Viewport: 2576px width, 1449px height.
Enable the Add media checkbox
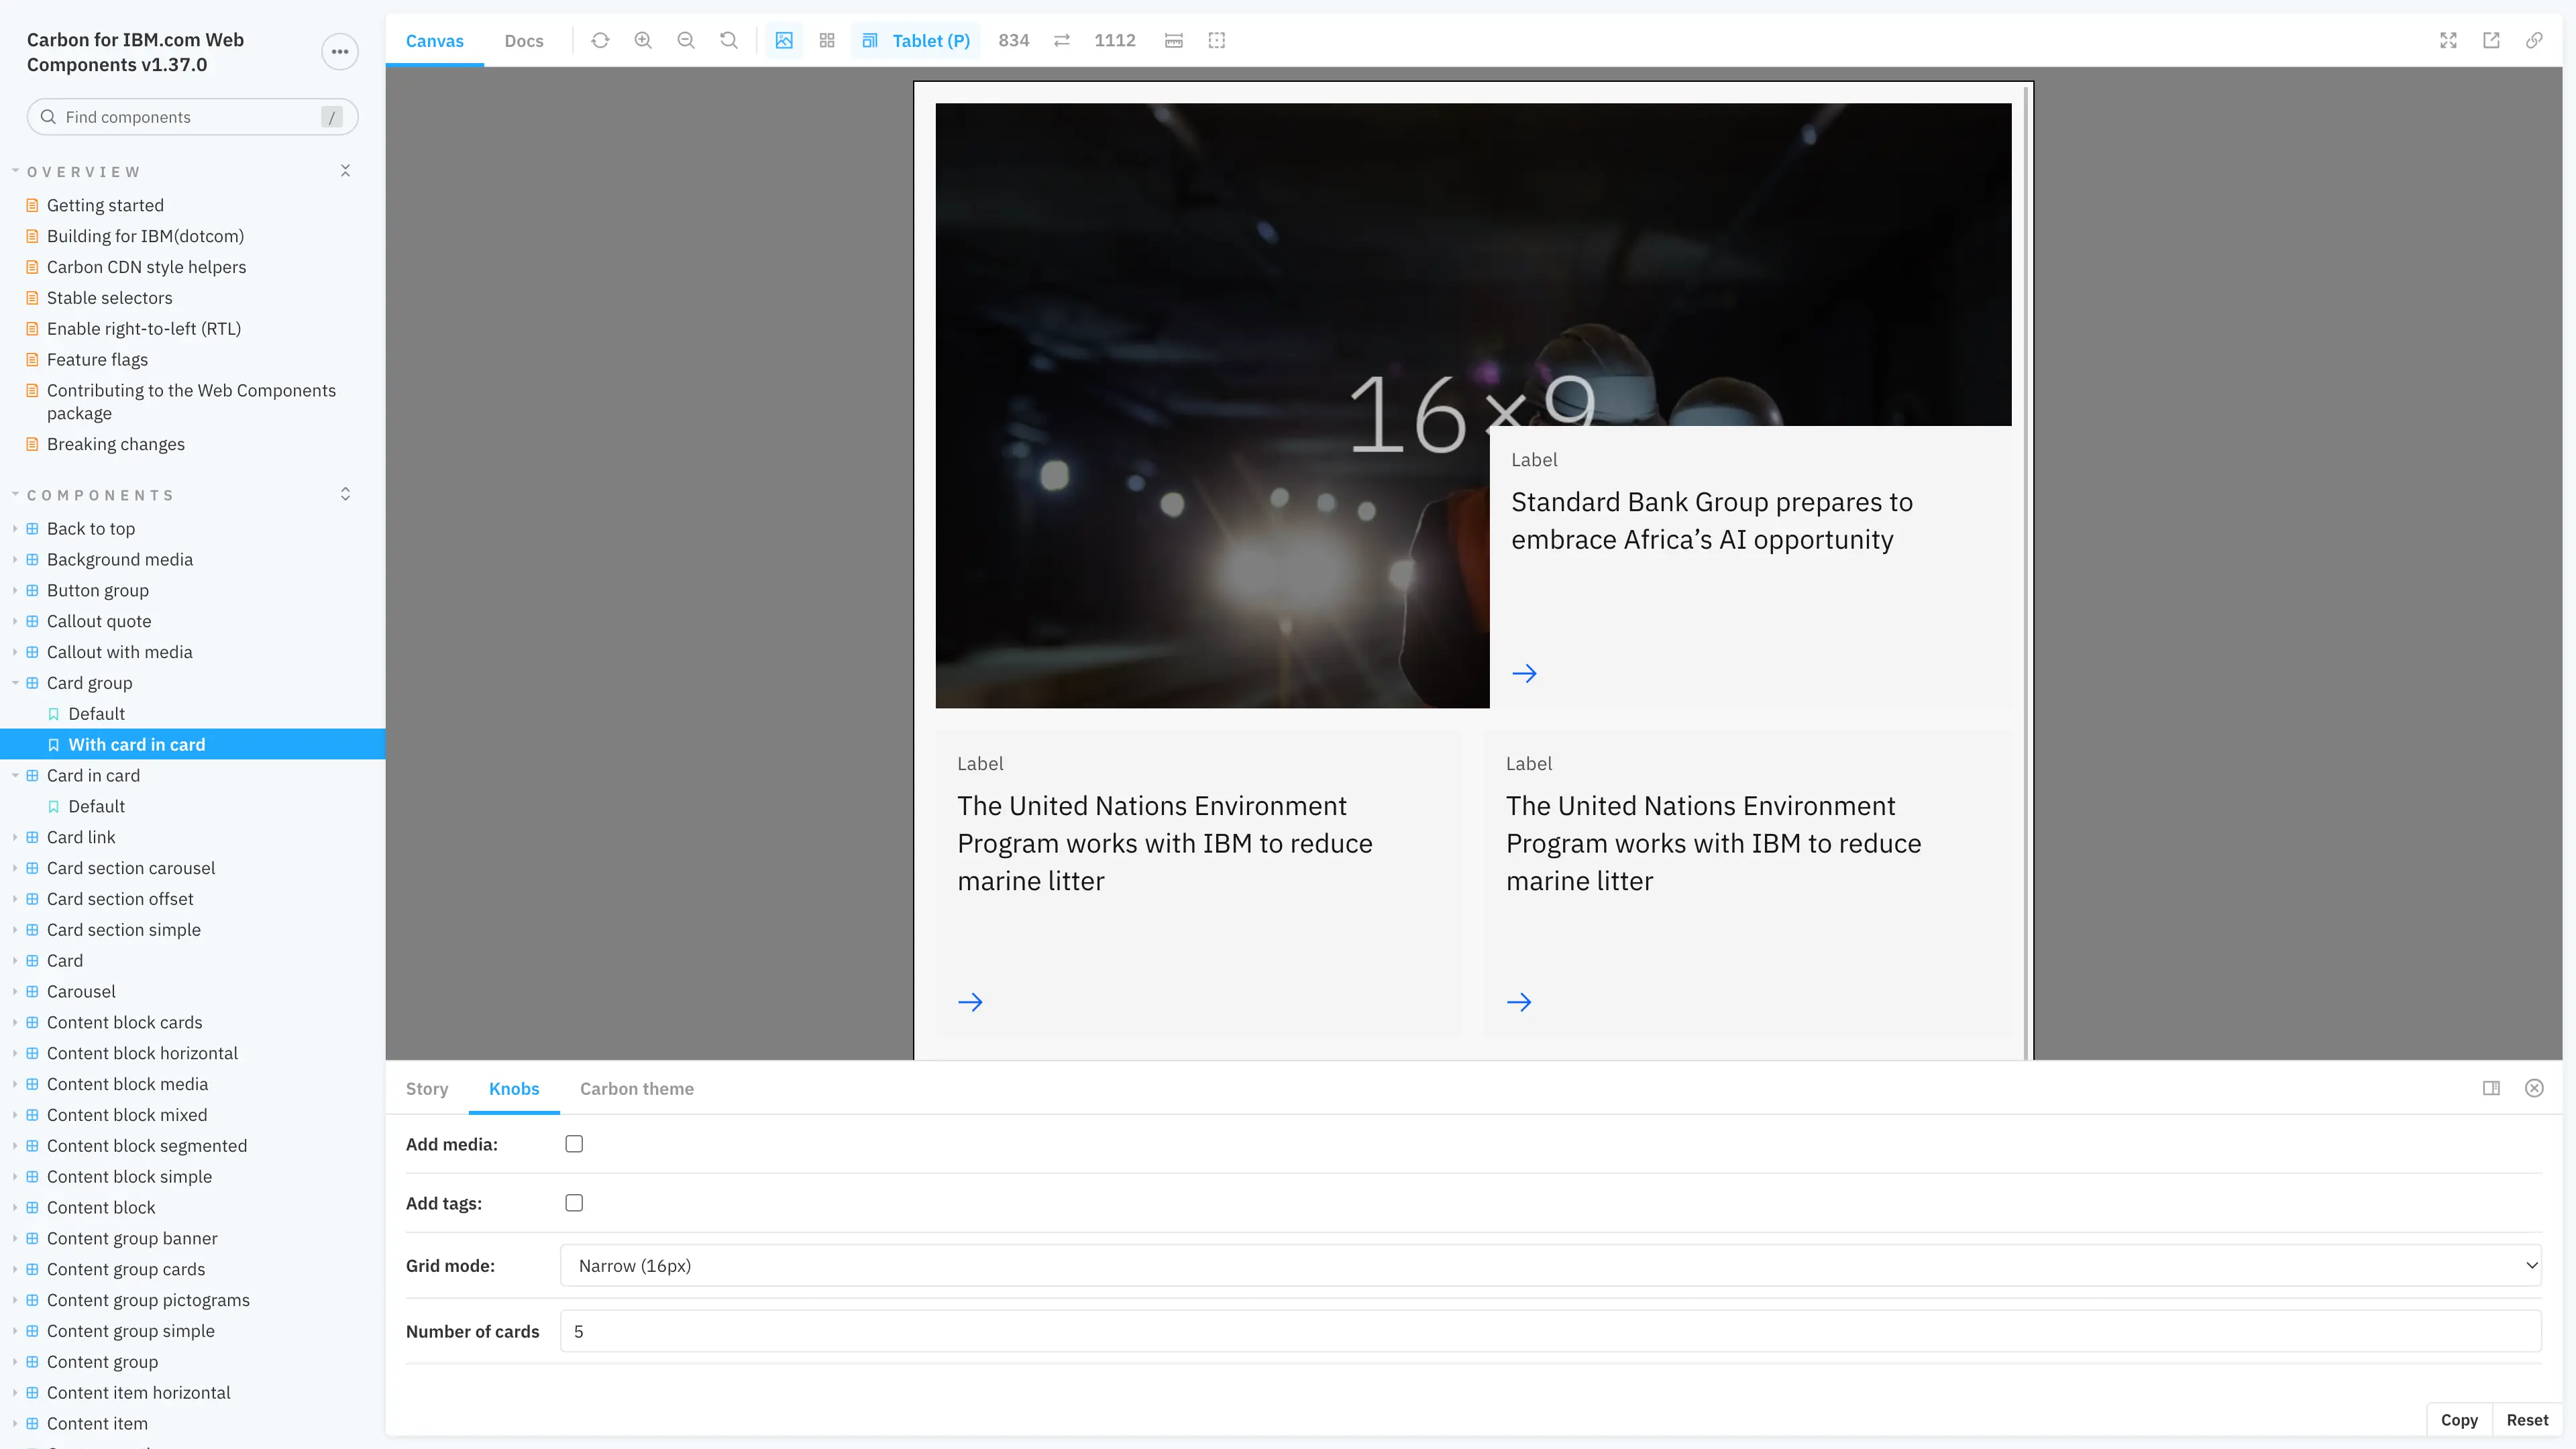574,1143
